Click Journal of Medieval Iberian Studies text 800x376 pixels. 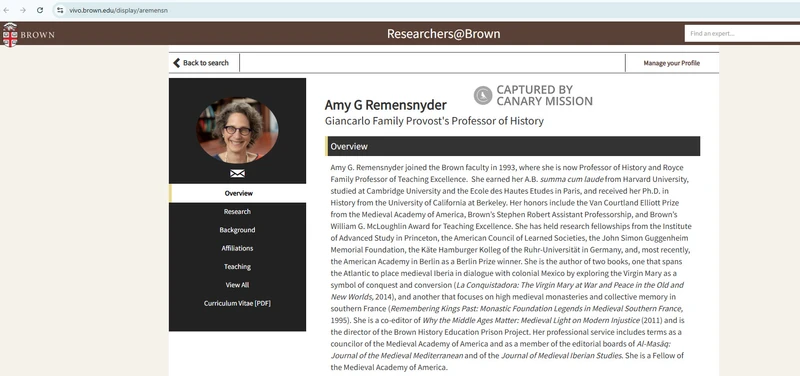click(561, 356)
